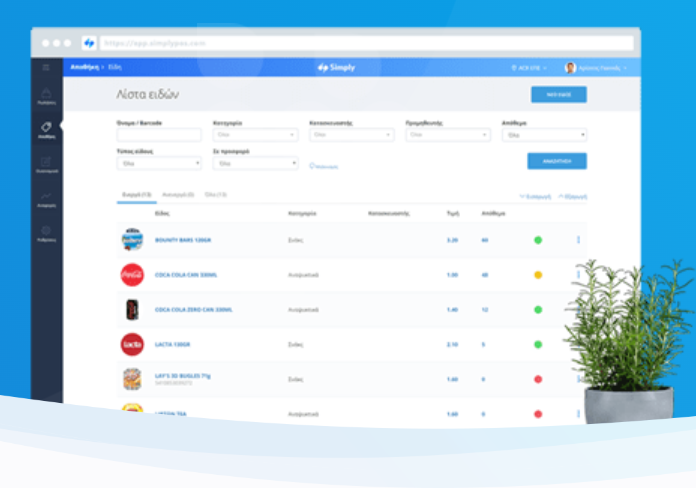Click the blue ΑΝΑΖΗΤΗΣΗ search button
The width and height of the screenshot is (696, 489).
pos(556,161)
